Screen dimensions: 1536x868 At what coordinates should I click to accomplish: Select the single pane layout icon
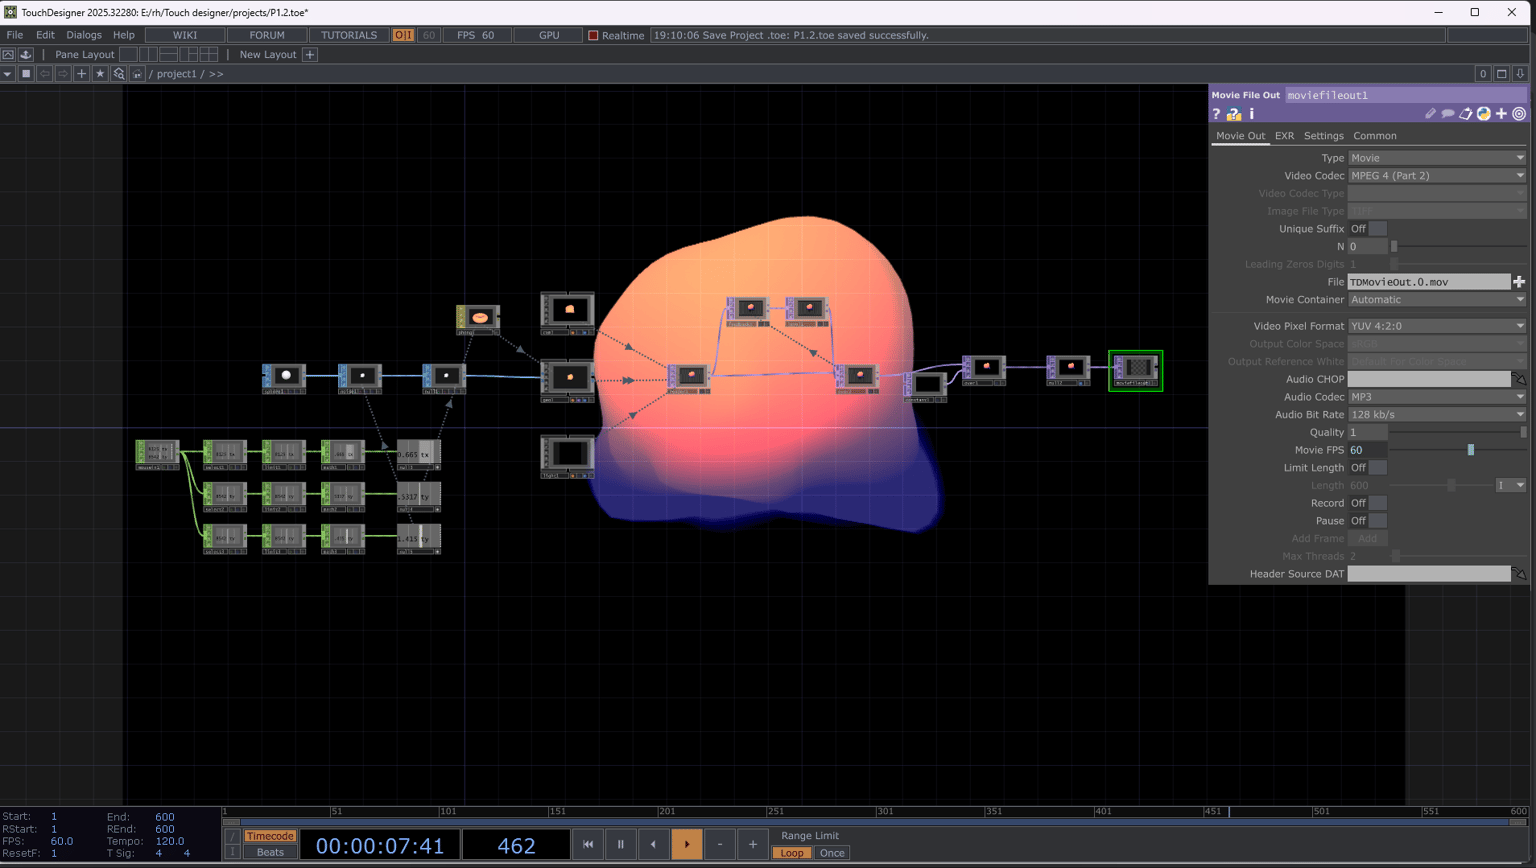[x=128, y=55]
